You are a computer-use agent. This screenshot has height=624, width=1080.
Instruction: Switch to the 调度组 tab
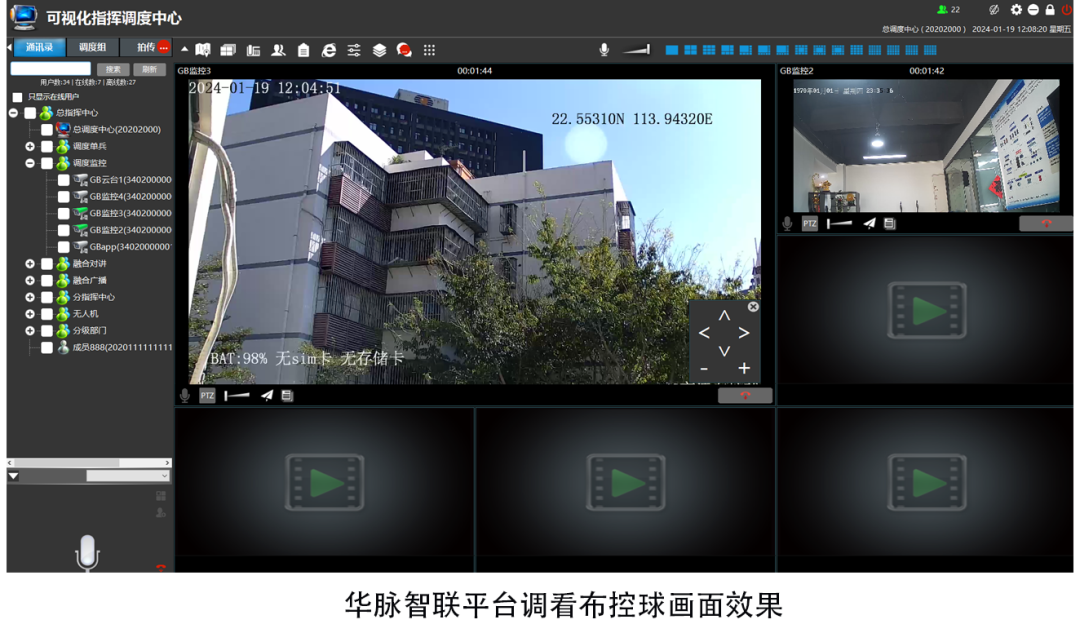(x=92, y=47)
